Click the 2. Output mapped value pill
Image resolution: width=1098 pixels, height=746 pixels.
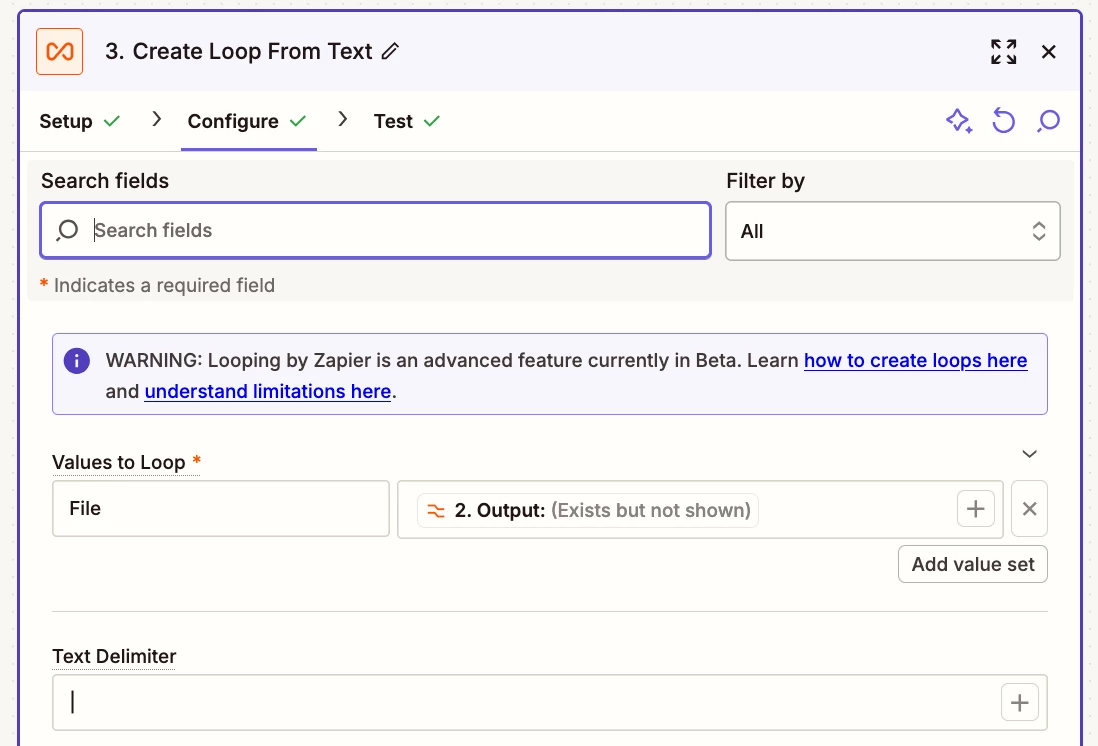(x=588, y=510)
